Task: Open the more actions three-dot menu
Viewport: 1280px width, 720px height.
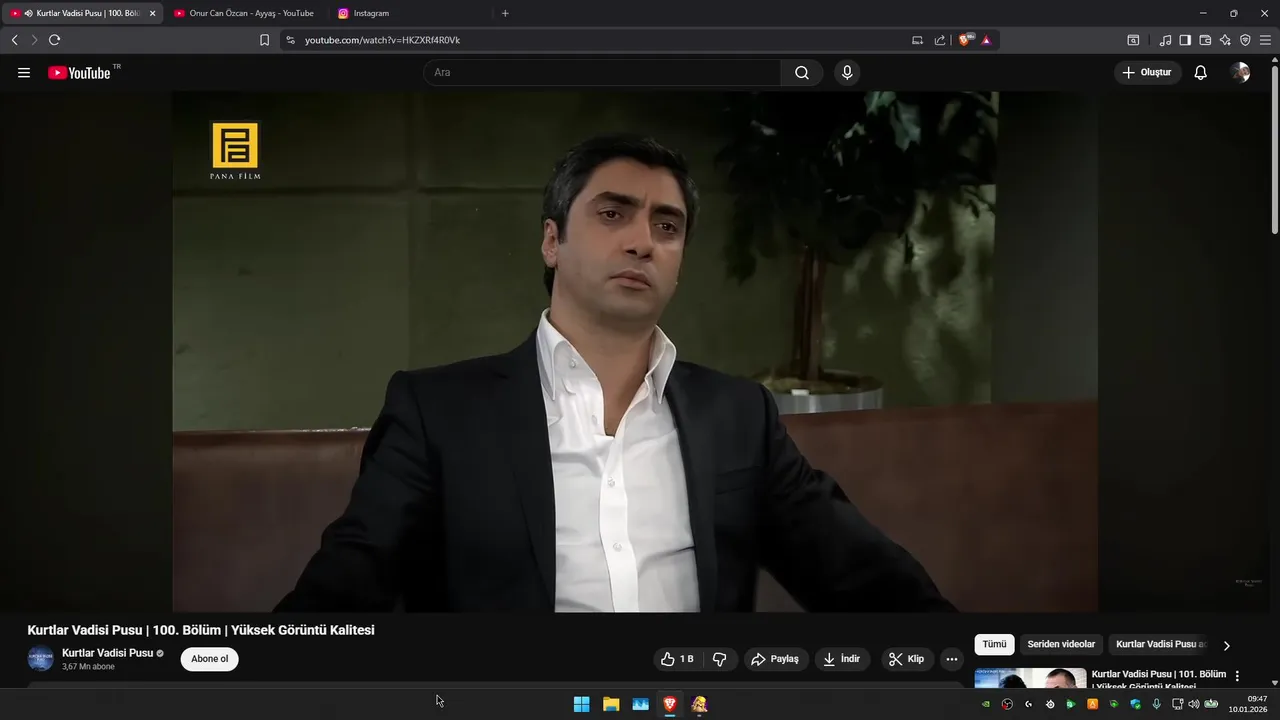Action: click(952, 659)
